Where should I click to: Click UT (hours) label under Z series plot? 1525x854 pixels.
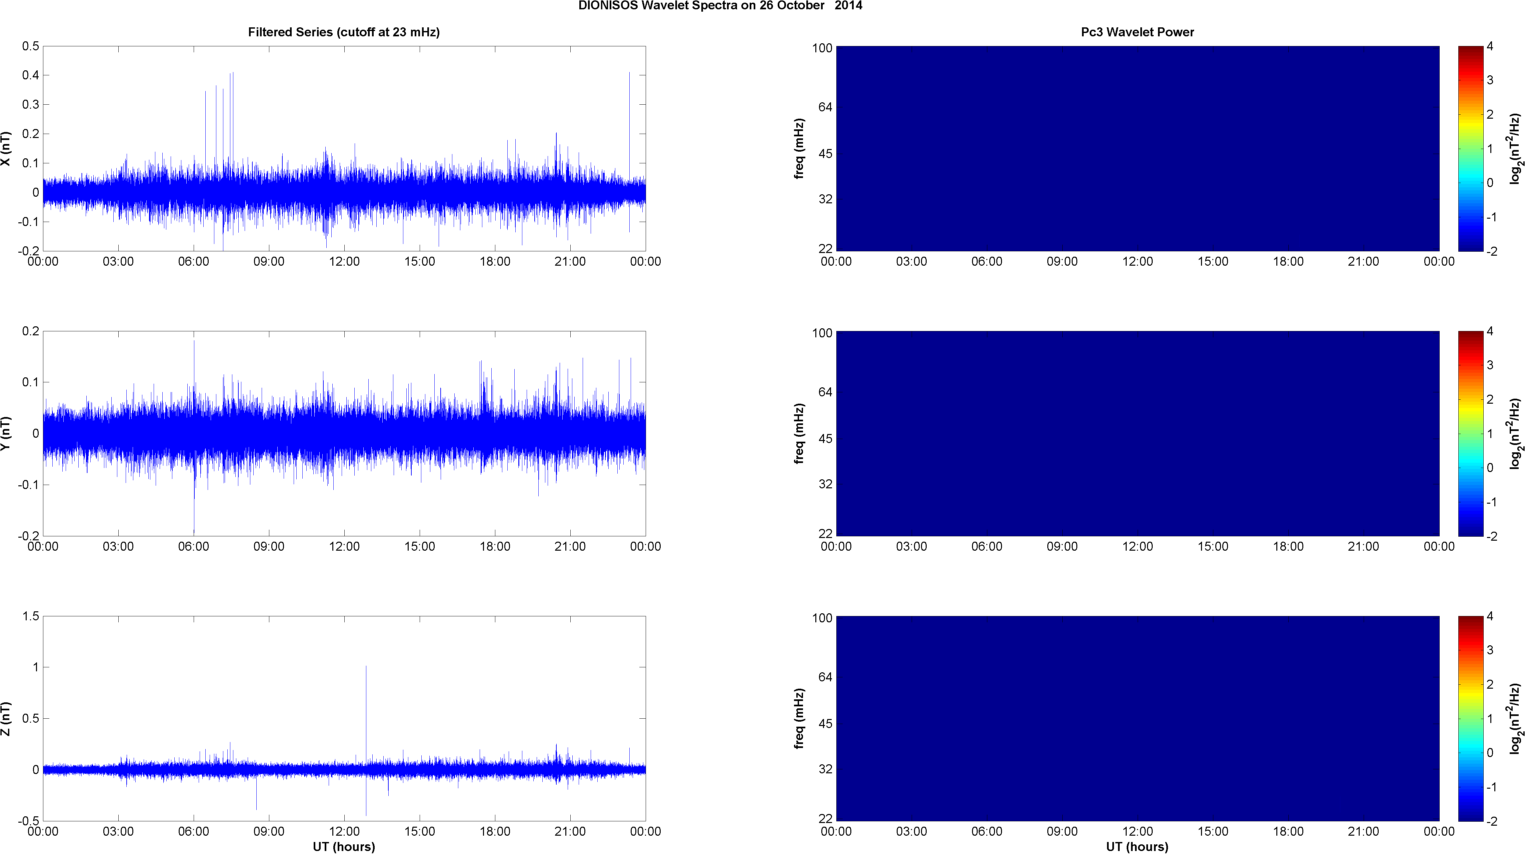tap(344, 847)
